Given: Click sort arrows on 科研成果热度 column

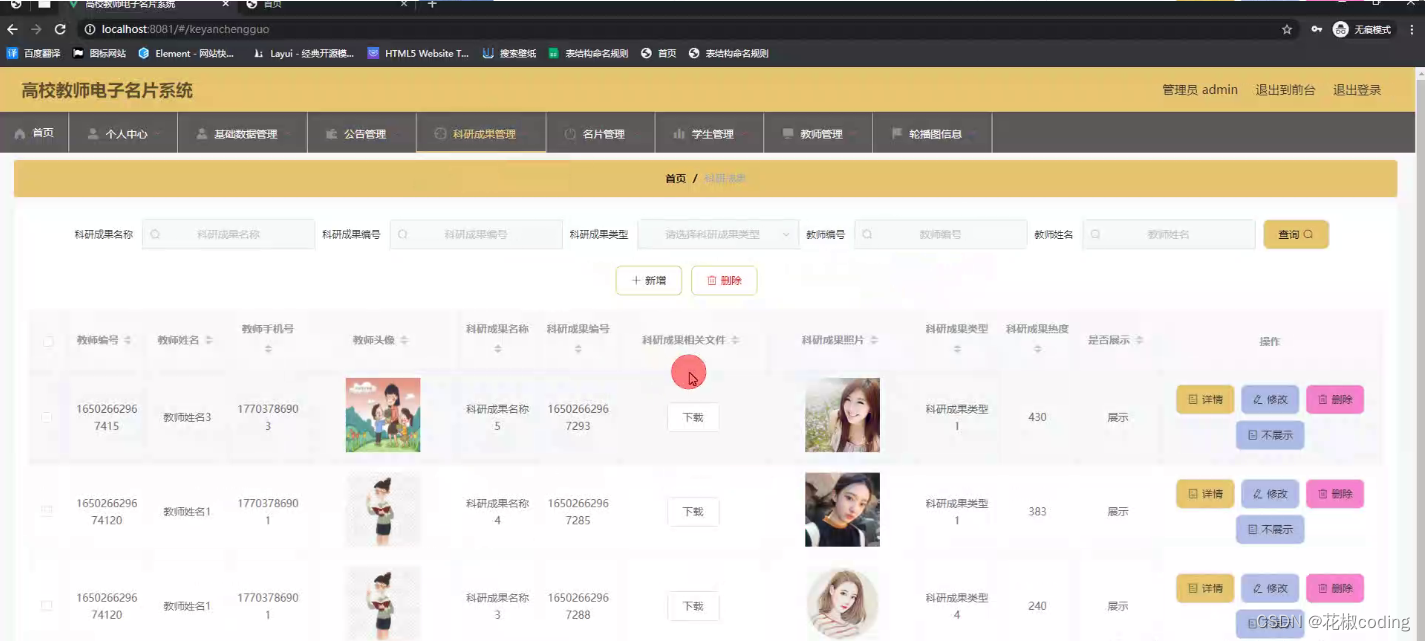Looking at the screenshot, I should [1038, 348].
